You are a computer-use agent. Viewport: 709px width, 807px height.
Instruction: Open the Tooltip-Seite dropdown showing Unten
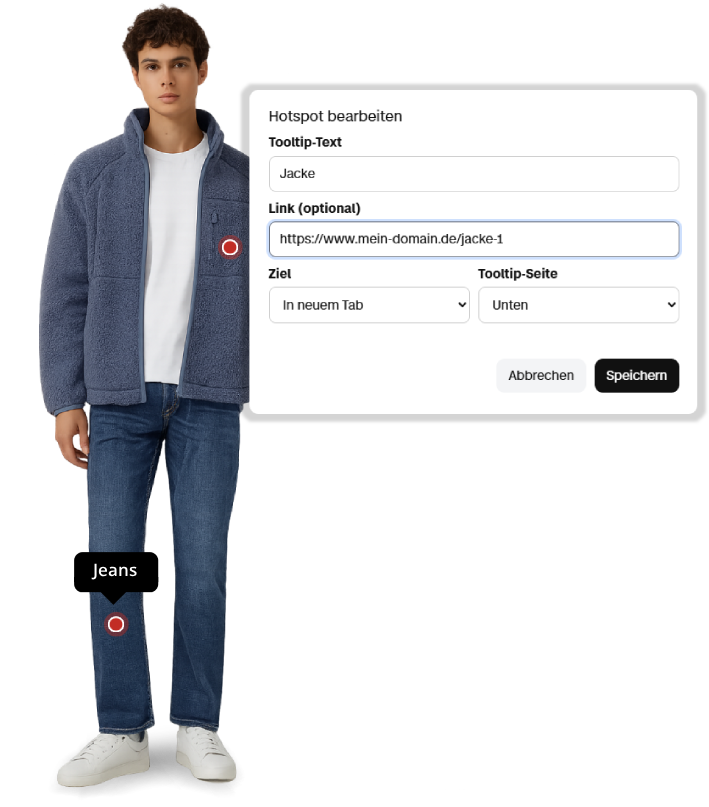click(578, 305)
